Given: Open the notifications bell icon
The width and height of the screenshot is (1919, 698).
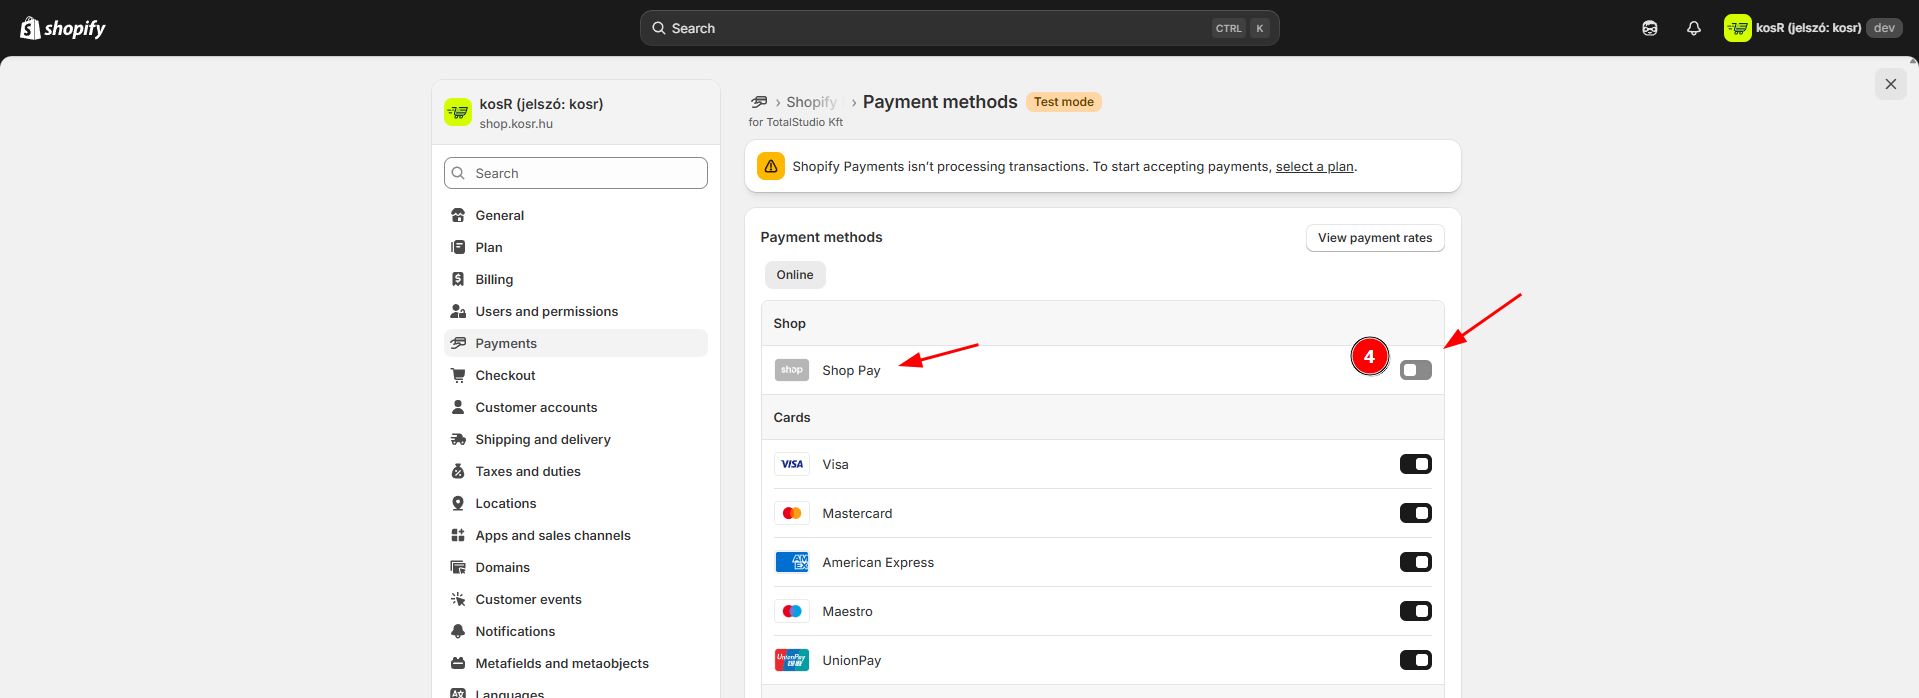Looking at the screenshot, I should pyautogui.click(x=1693, y=28).
